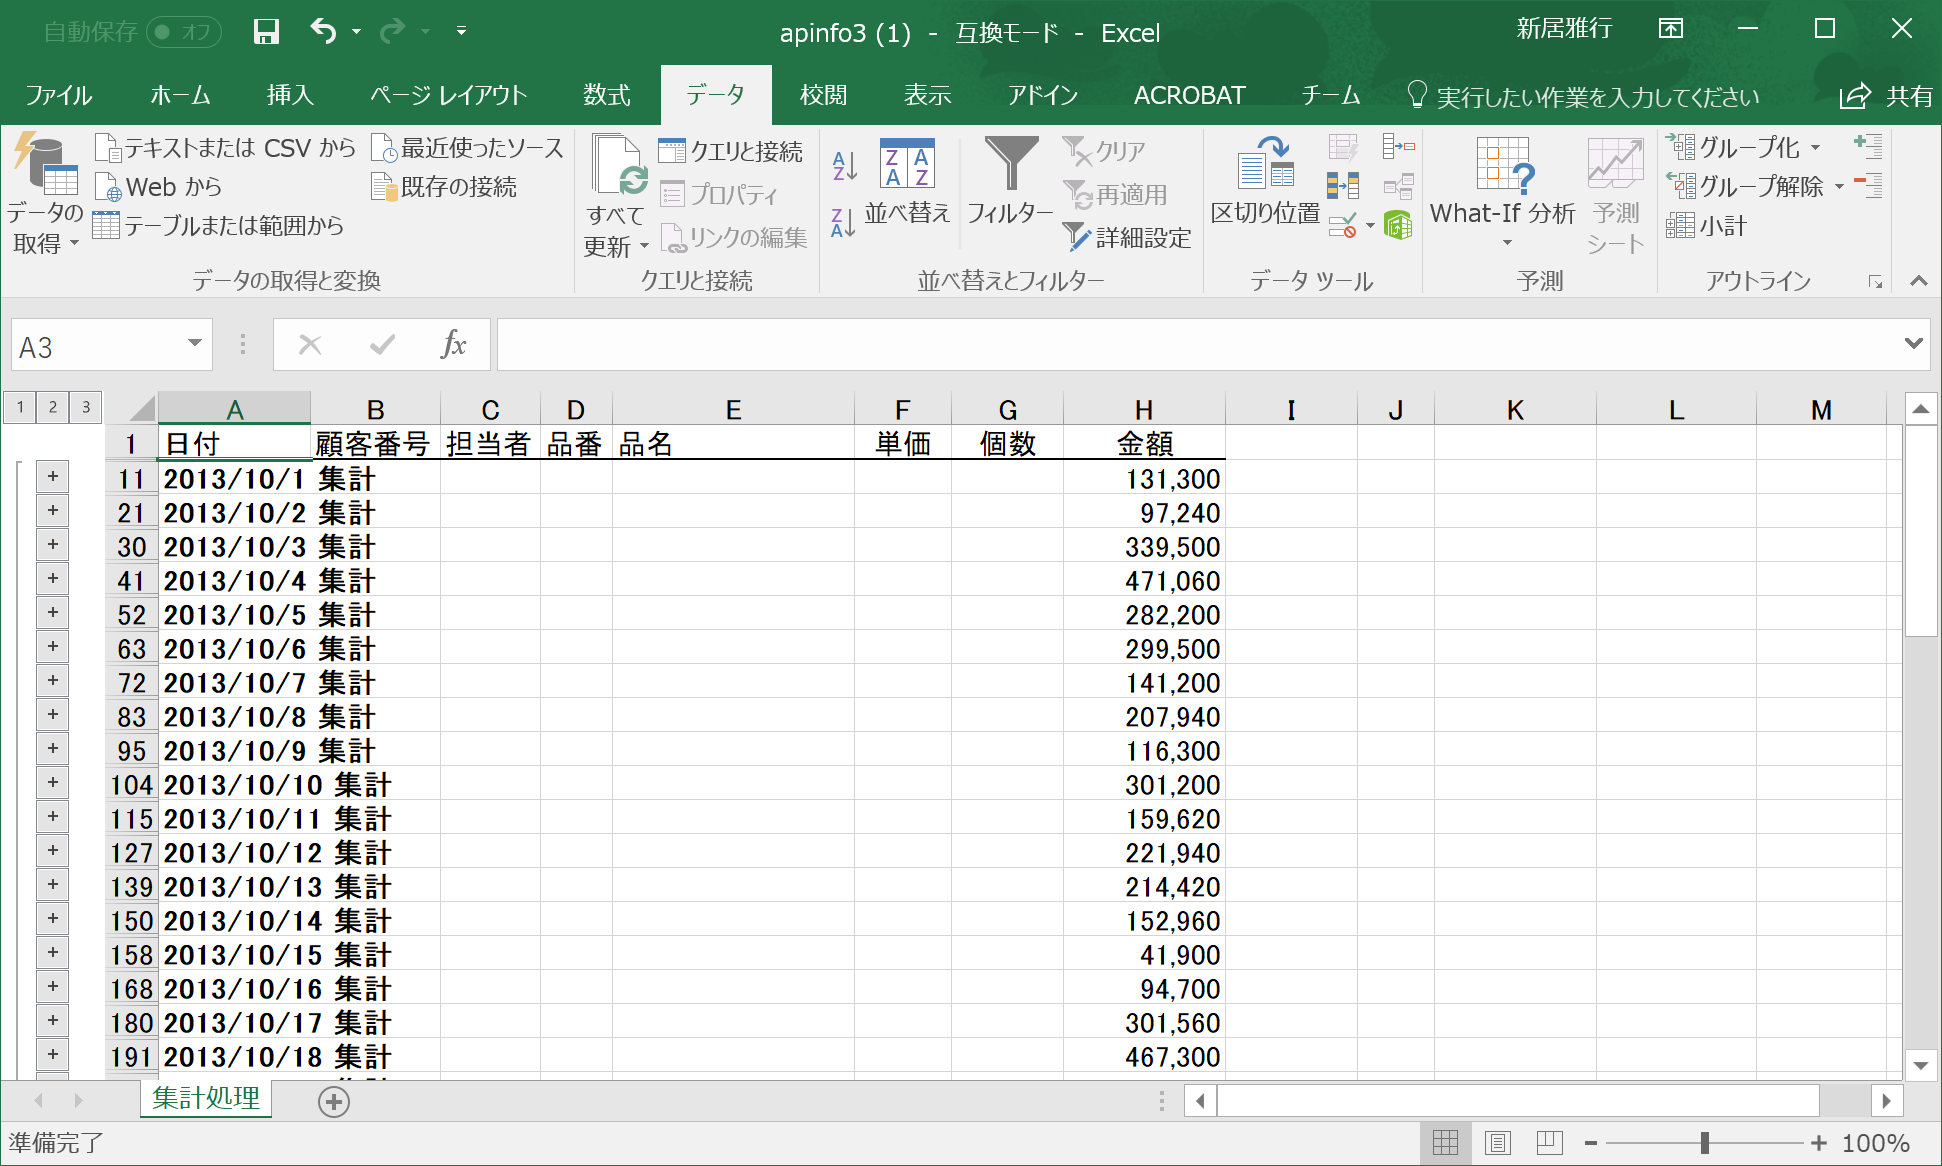Image resolution: width=1942 pixels, height=1166 pixels.
Task: Click the descending Z-A sort icon
Action: point(844,222)
